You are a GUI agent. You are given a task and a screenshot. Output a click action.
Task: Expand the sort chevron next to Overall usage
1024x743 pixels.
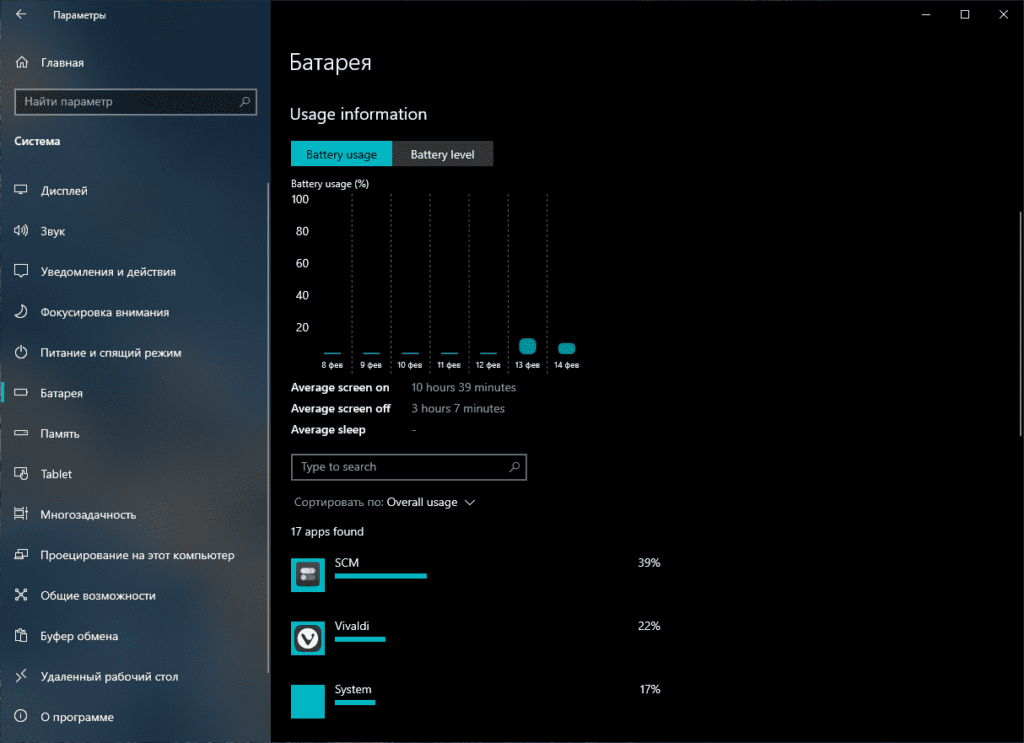470,502
